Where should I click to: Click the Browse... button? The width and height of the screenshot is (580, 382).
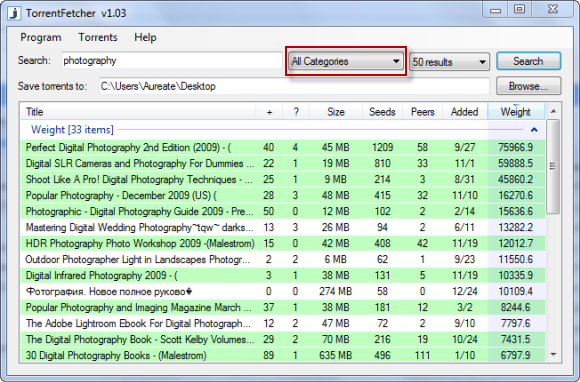pyautogui.click(x=529, y=86)
